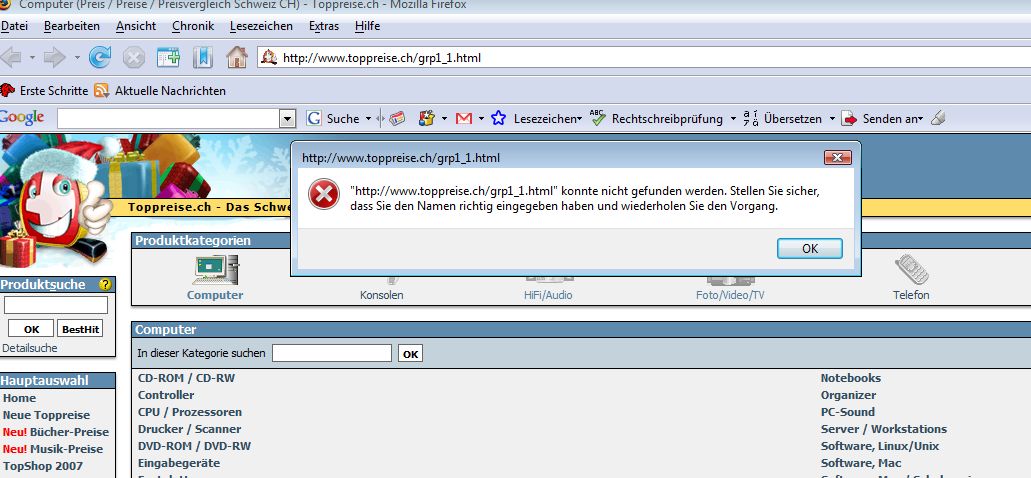Click the Rechtschreibprüfung spell check icon
The image size is (1031, 478).
click(x=598, y=118)
